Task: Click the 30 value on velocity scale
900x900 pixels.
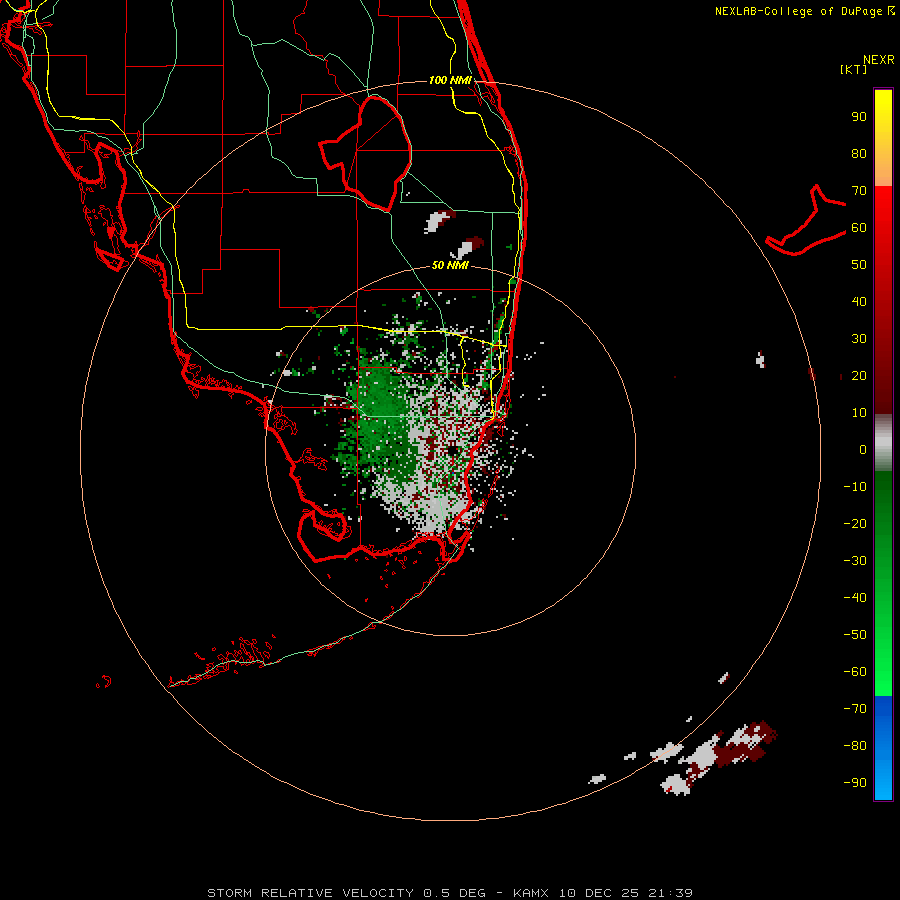Action: pos(859,339)
